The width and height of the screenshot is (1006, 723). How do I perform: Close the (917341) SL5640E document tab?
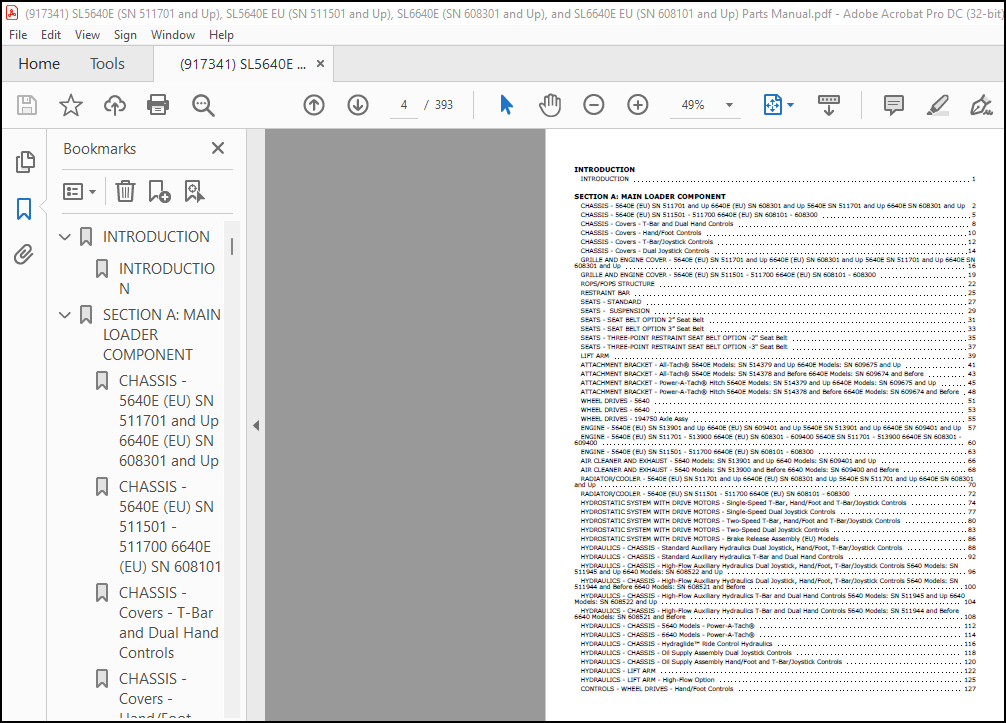coord(320,64)
